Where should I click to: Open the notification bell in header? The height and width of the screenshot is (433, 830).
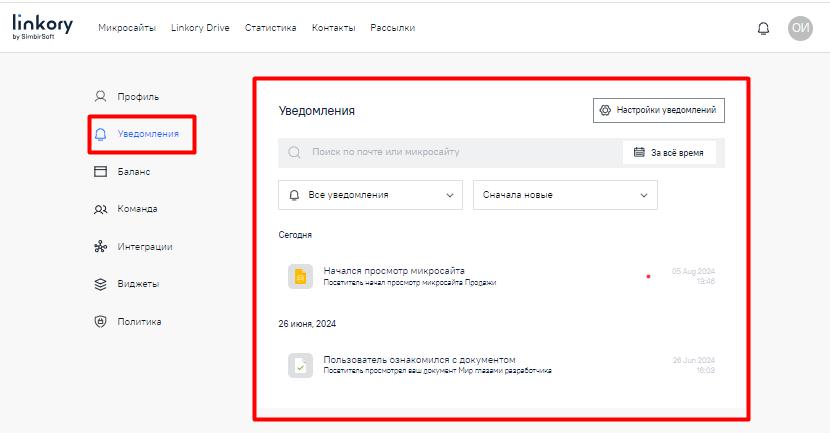[x=763, y=28]
